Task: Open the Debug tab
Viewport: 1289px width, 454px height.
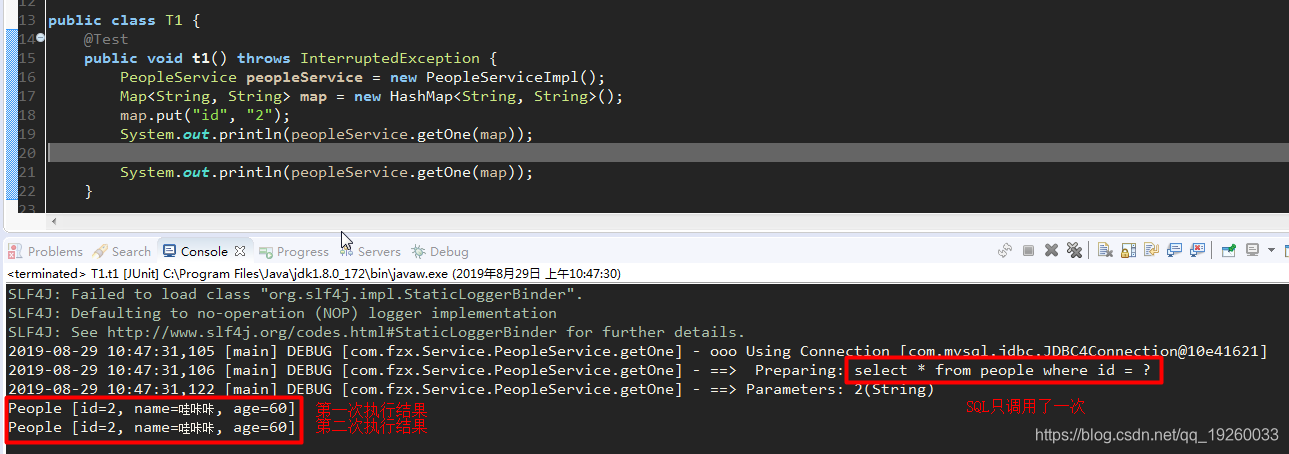Action: 440,251
